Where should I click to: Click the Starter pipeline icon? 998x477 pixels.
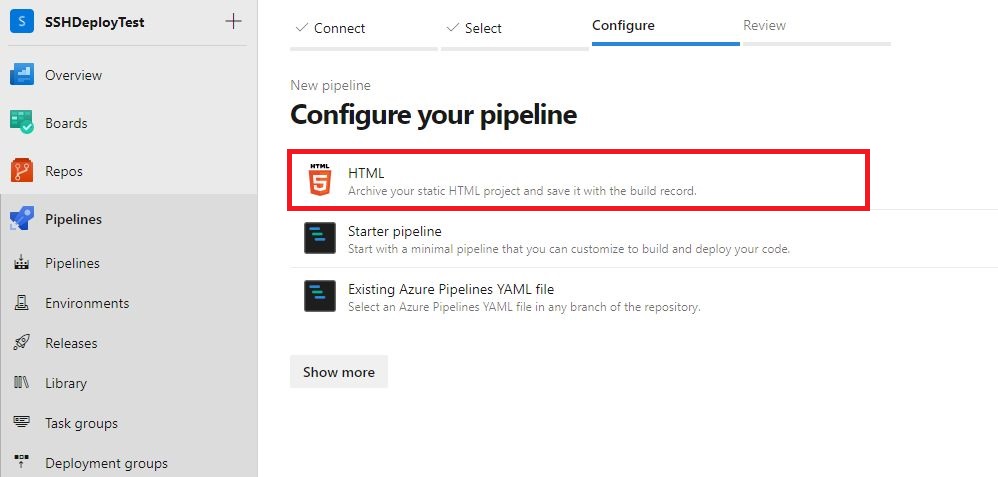[x=320, y=238]
